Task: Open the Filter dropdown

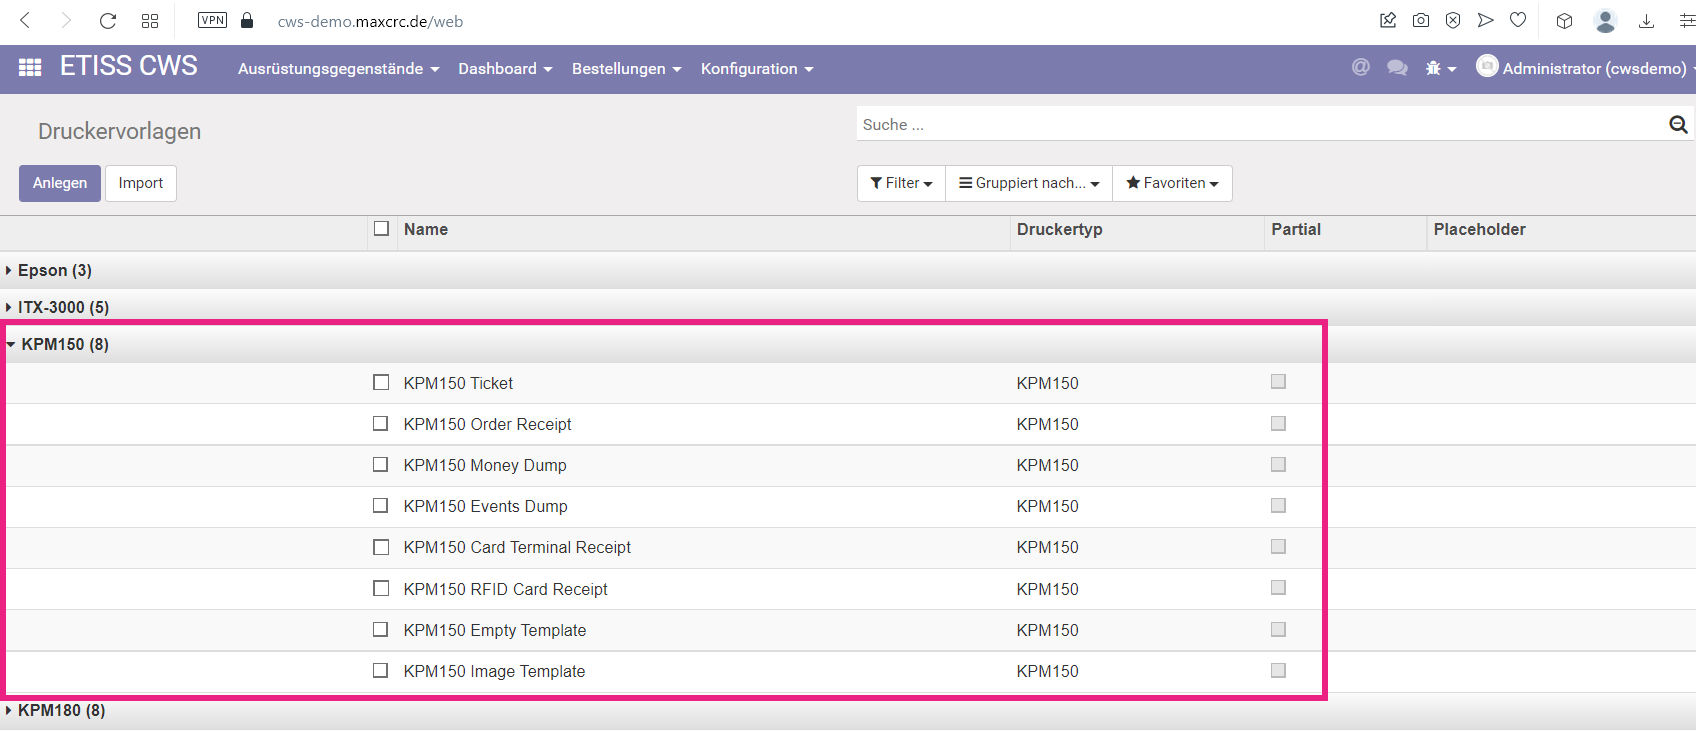Action: tap(901, 183)
